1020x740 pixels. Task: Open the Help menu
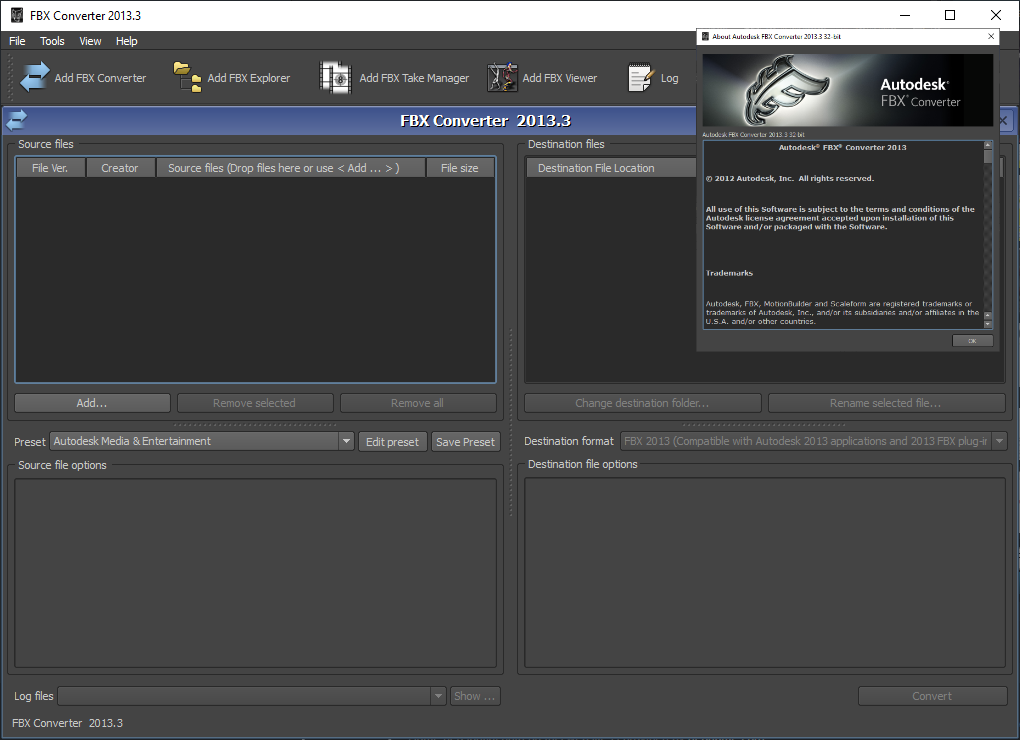(127, 41)
